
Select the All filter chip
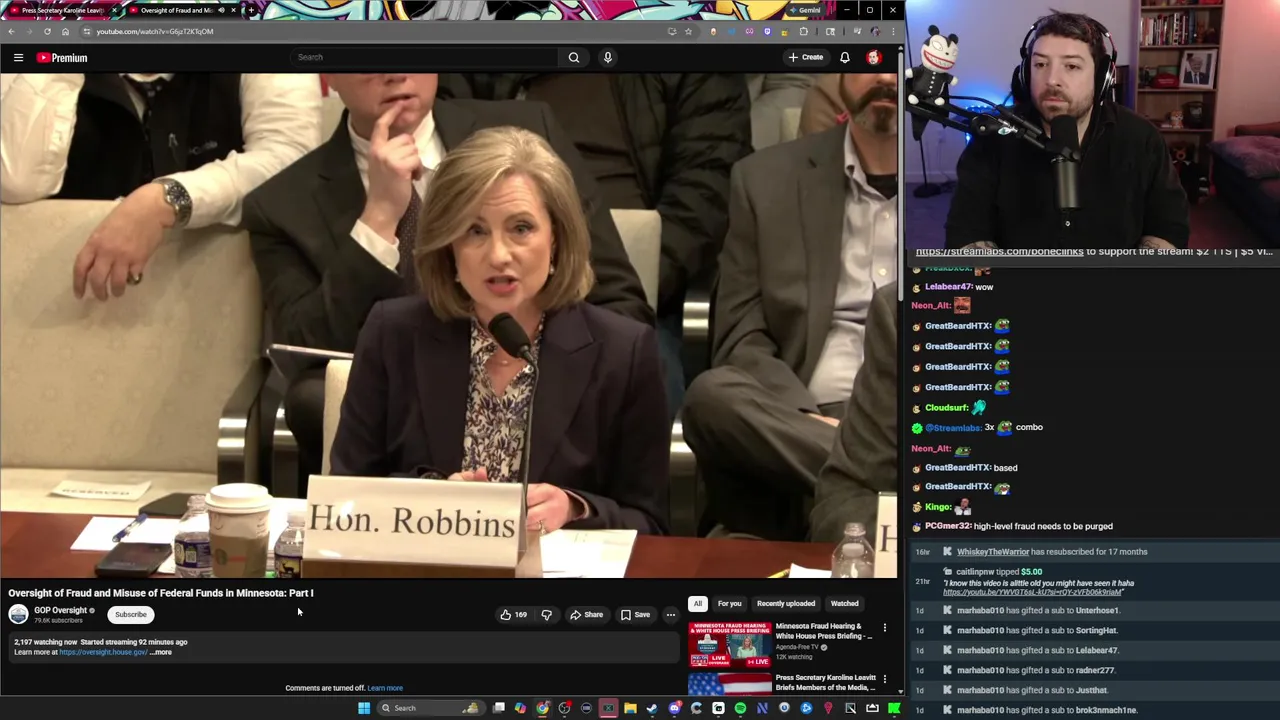(698, 604)
